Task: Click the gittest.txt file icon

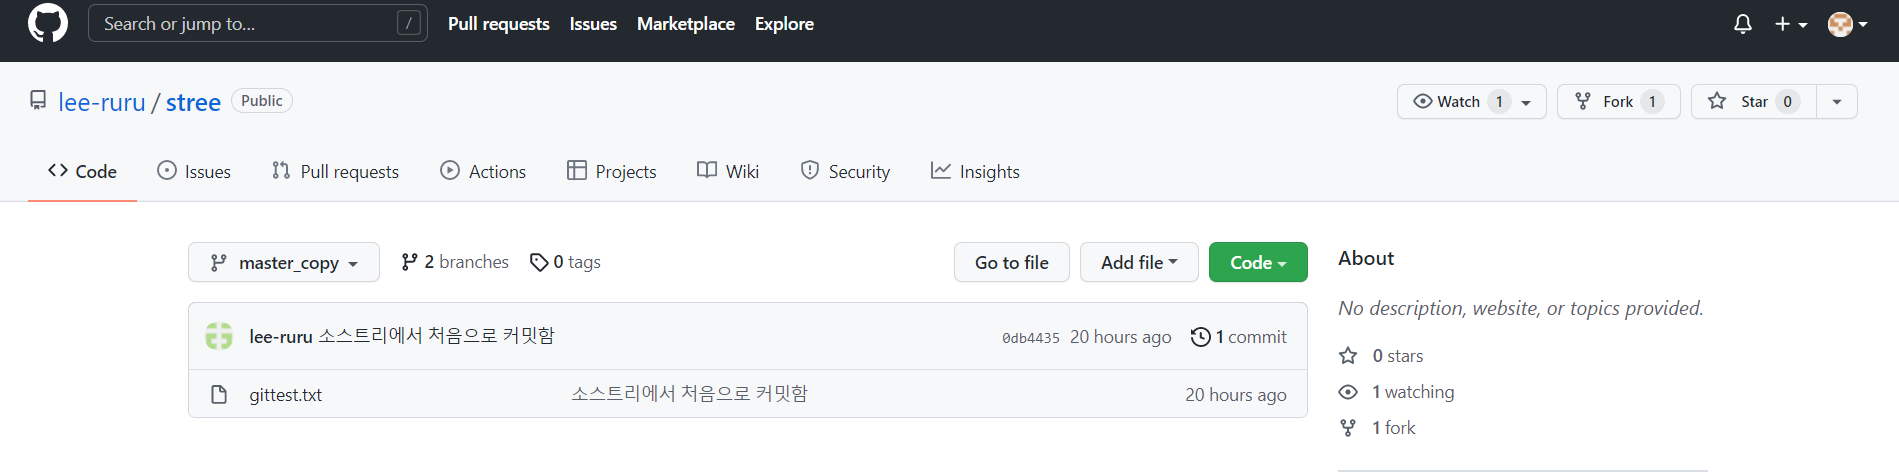Action: pos(219,395)
